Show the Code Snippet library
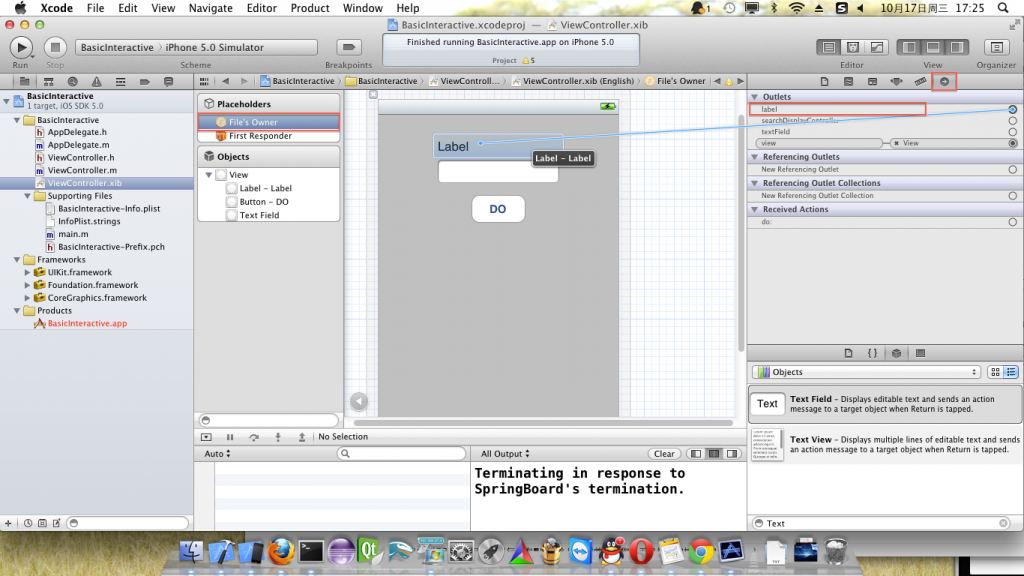 click(x=872, y=353)
